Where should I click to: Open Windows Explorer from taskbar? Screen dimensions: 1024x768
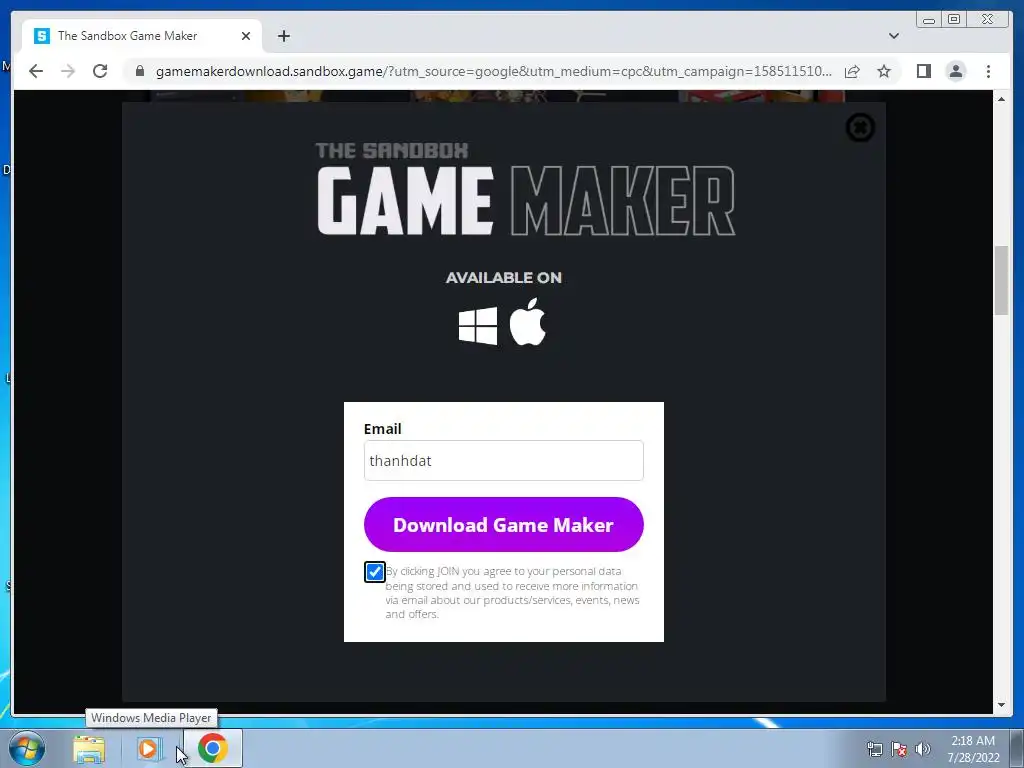pyautogui.click(x=89, y=748)
